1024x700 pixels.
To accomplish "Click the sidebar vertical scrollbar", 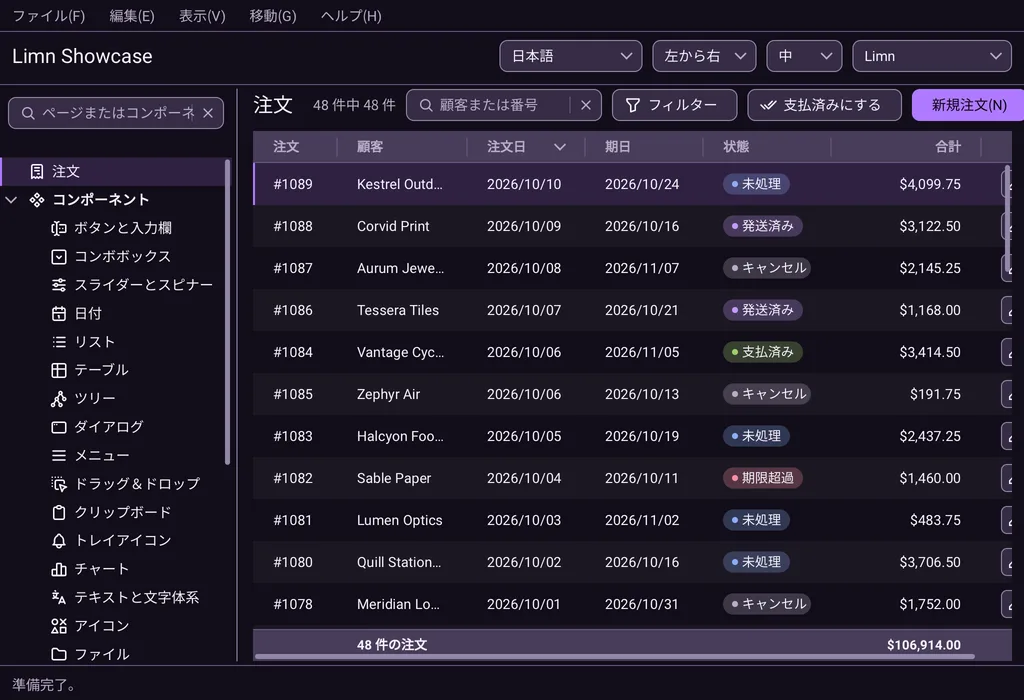I will 227,312.
